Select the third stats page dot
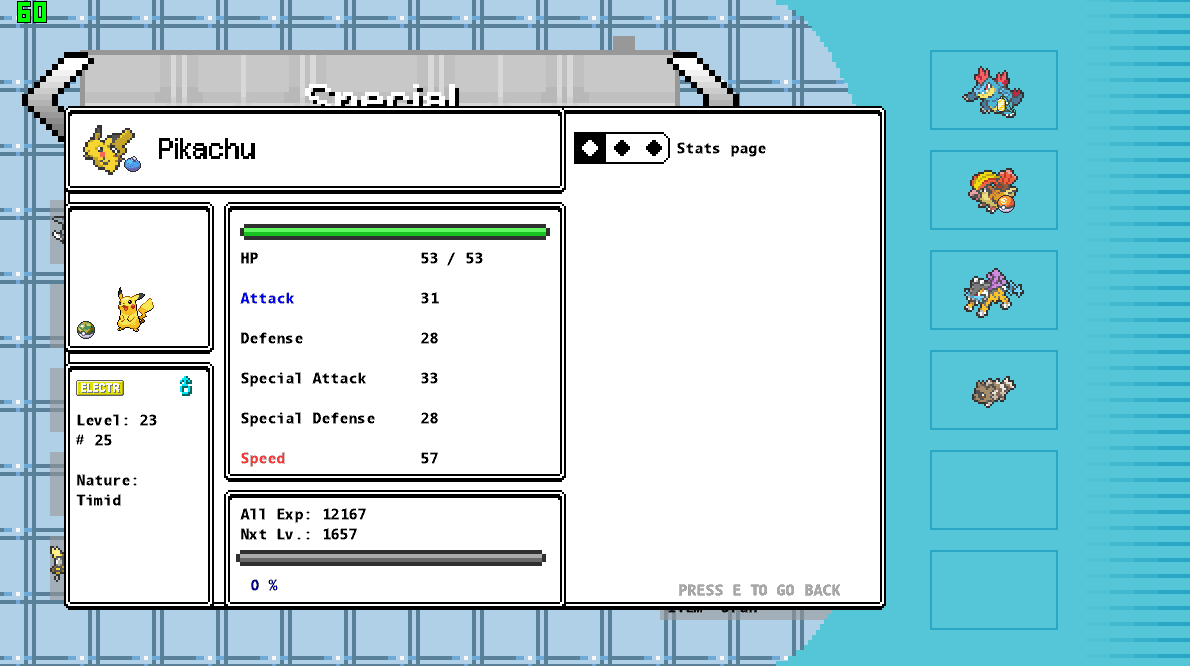The image size is (1190, 666). click(x=653, y=148)
